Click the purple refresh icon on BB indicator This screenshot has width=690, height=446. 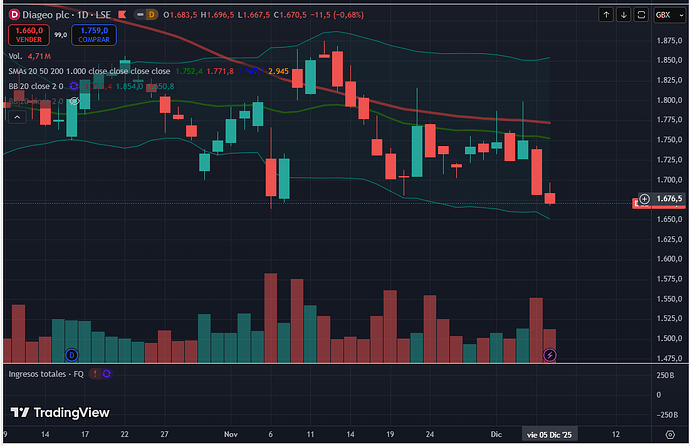tap(74, 87)
